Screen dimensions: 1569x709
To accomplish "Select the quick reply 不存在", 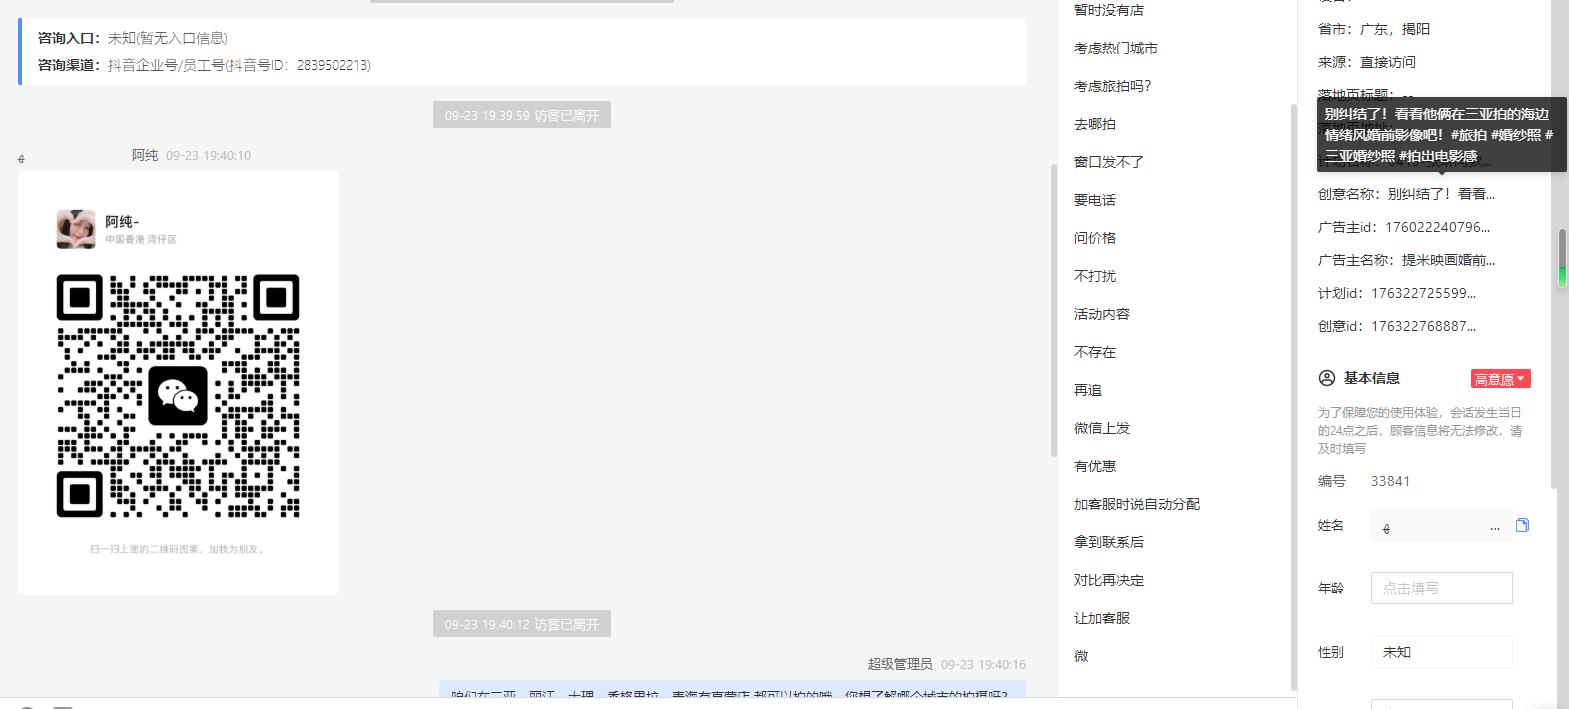I will coord(1094,352).
